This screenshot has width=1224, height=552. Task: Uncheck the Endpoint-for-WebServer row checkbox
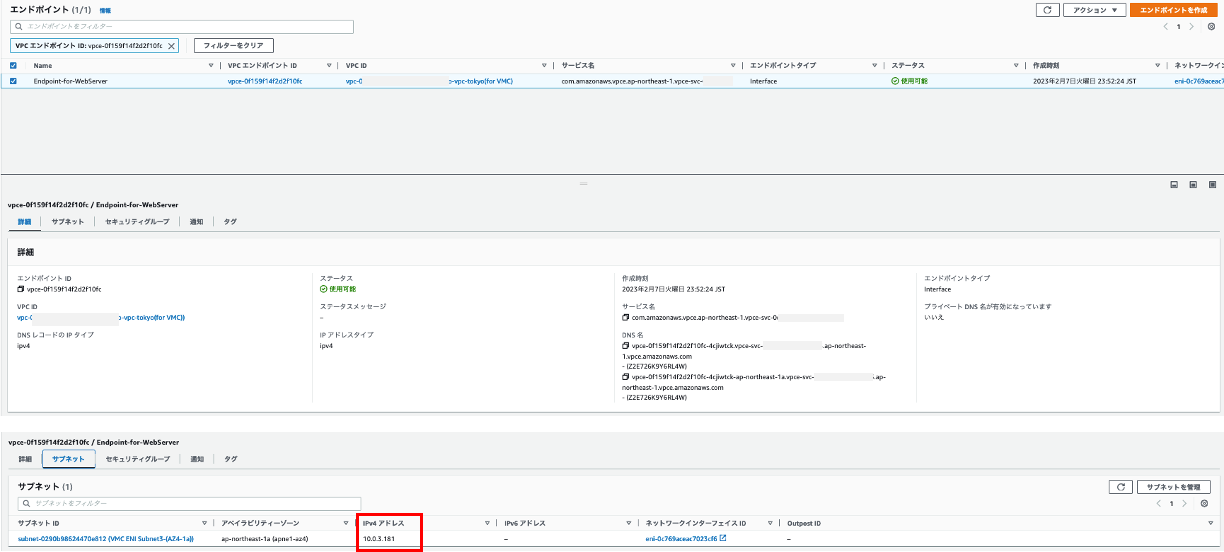tap(13, 81)
